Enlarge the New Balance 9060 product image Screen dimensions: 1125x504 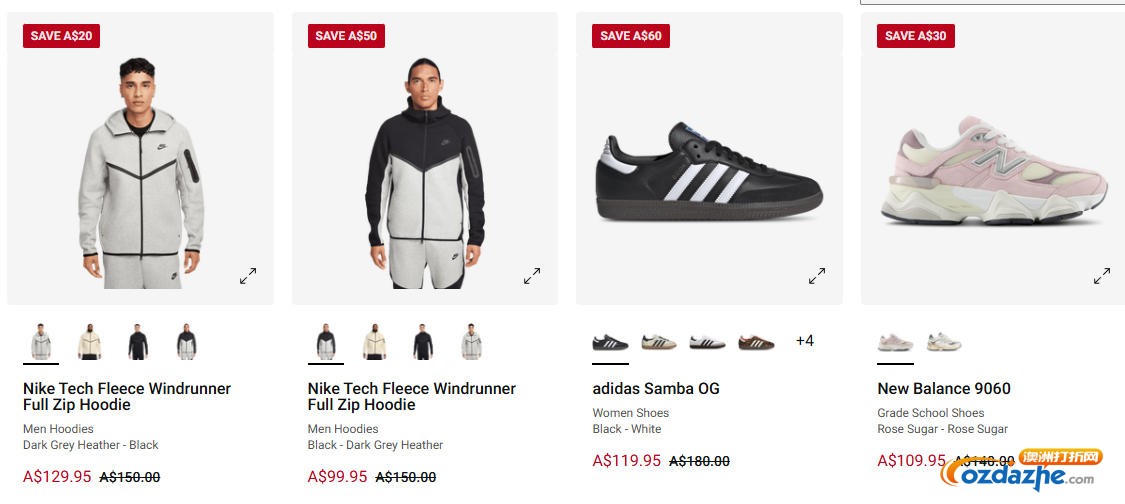coord(1101,276)
